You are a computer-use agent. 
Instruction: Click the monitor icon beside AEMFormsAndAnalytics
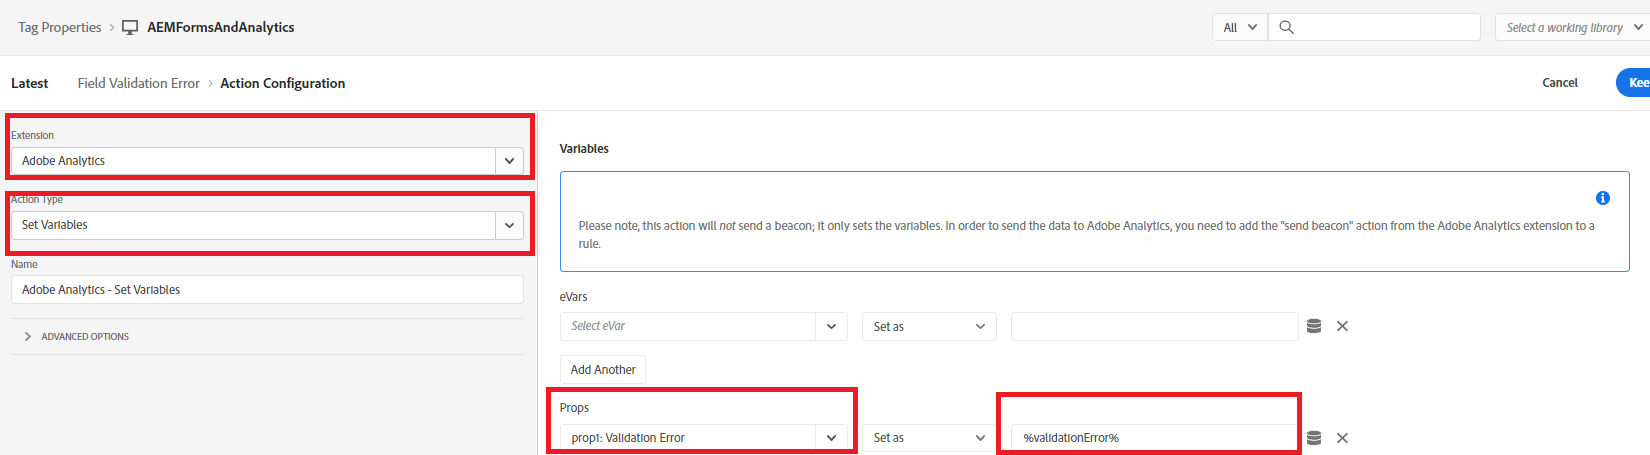(x=130, y=27)
